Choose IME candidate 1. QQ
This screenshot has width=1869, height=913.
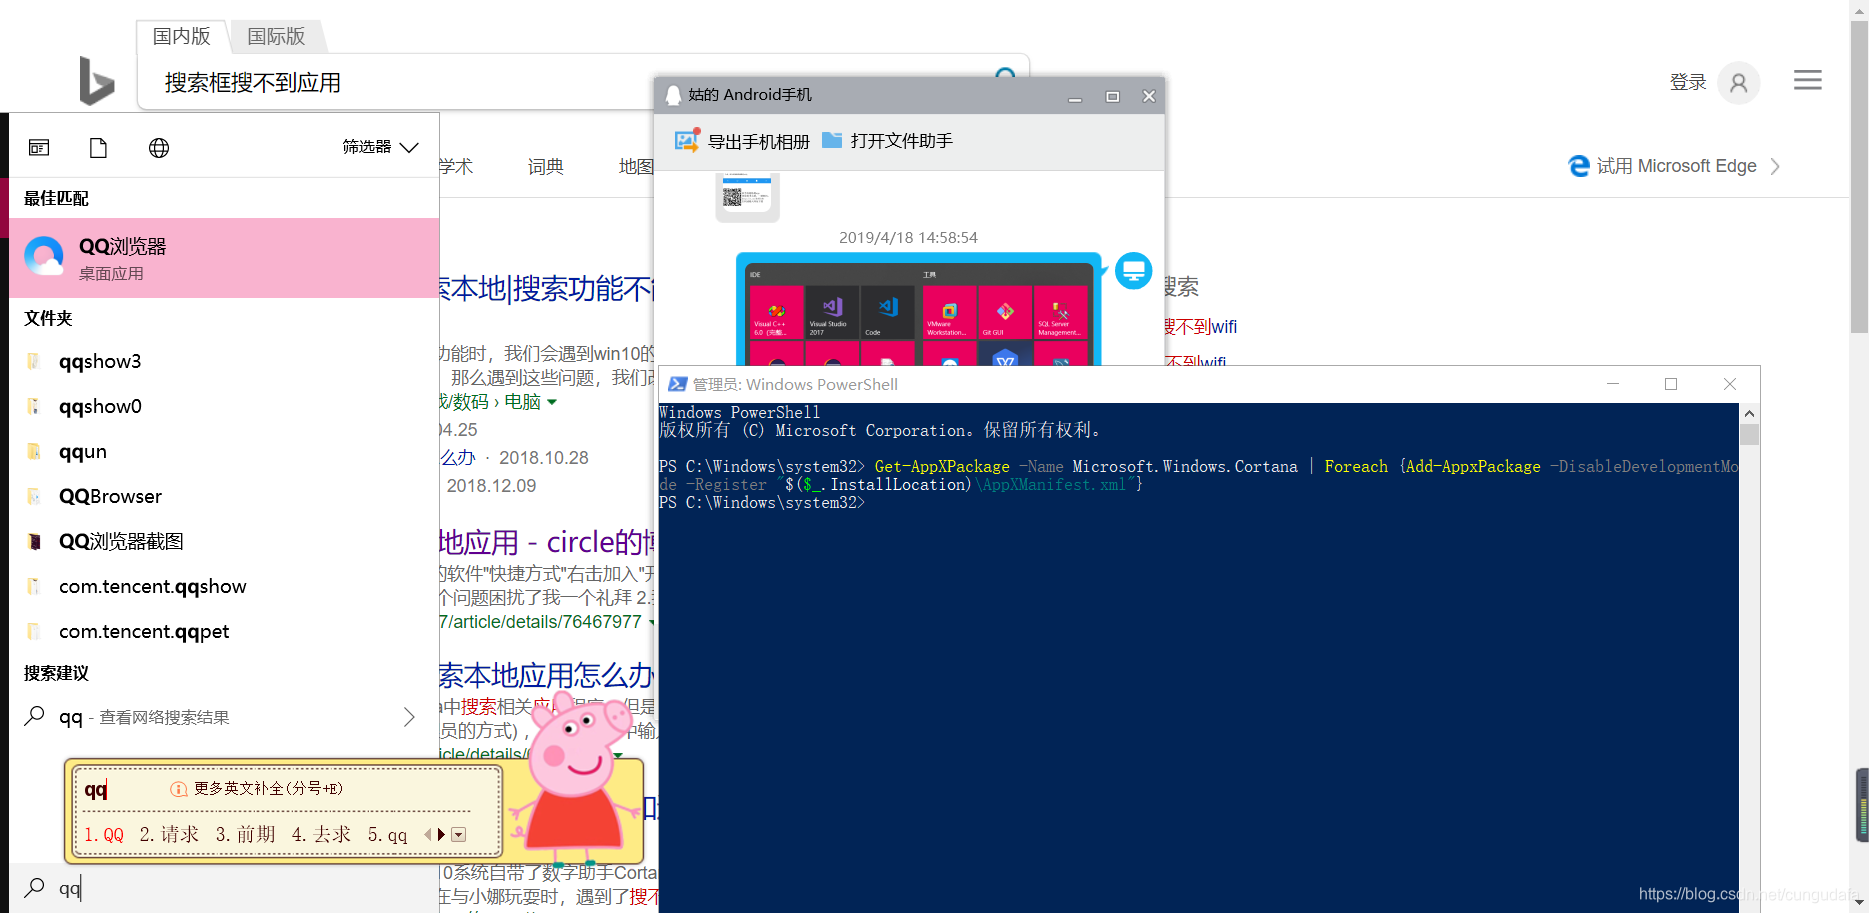[x=104, y=834]
